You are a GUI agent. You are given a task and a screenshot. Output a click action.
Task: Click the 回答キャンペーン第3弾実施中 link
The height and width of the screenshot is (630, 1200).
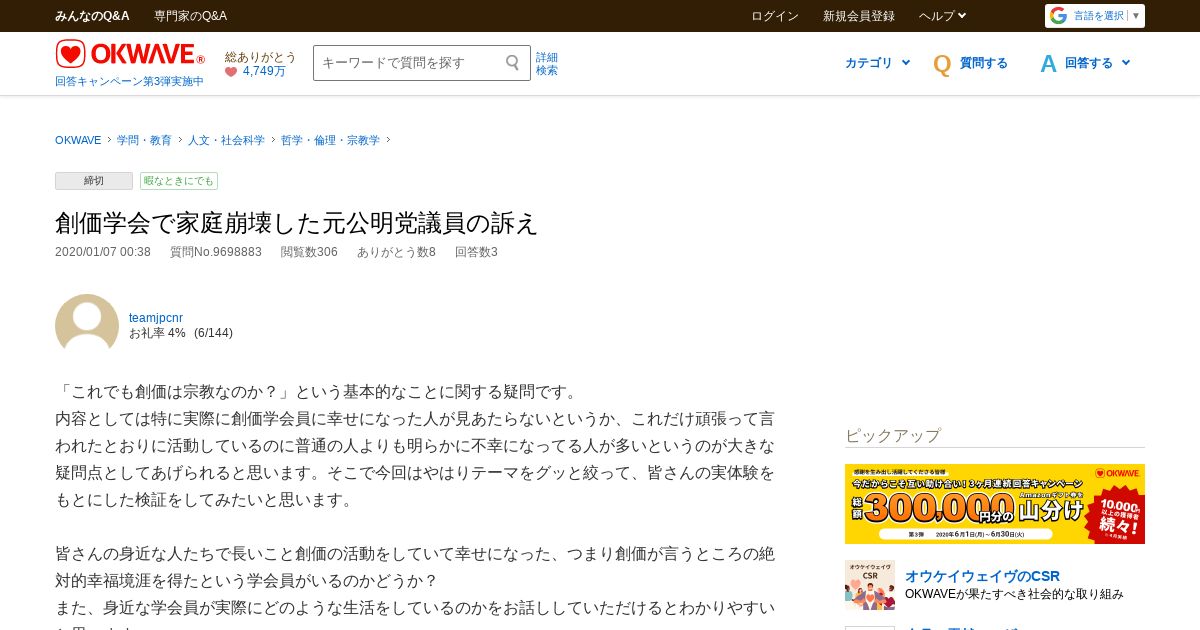tap(129, 82)
